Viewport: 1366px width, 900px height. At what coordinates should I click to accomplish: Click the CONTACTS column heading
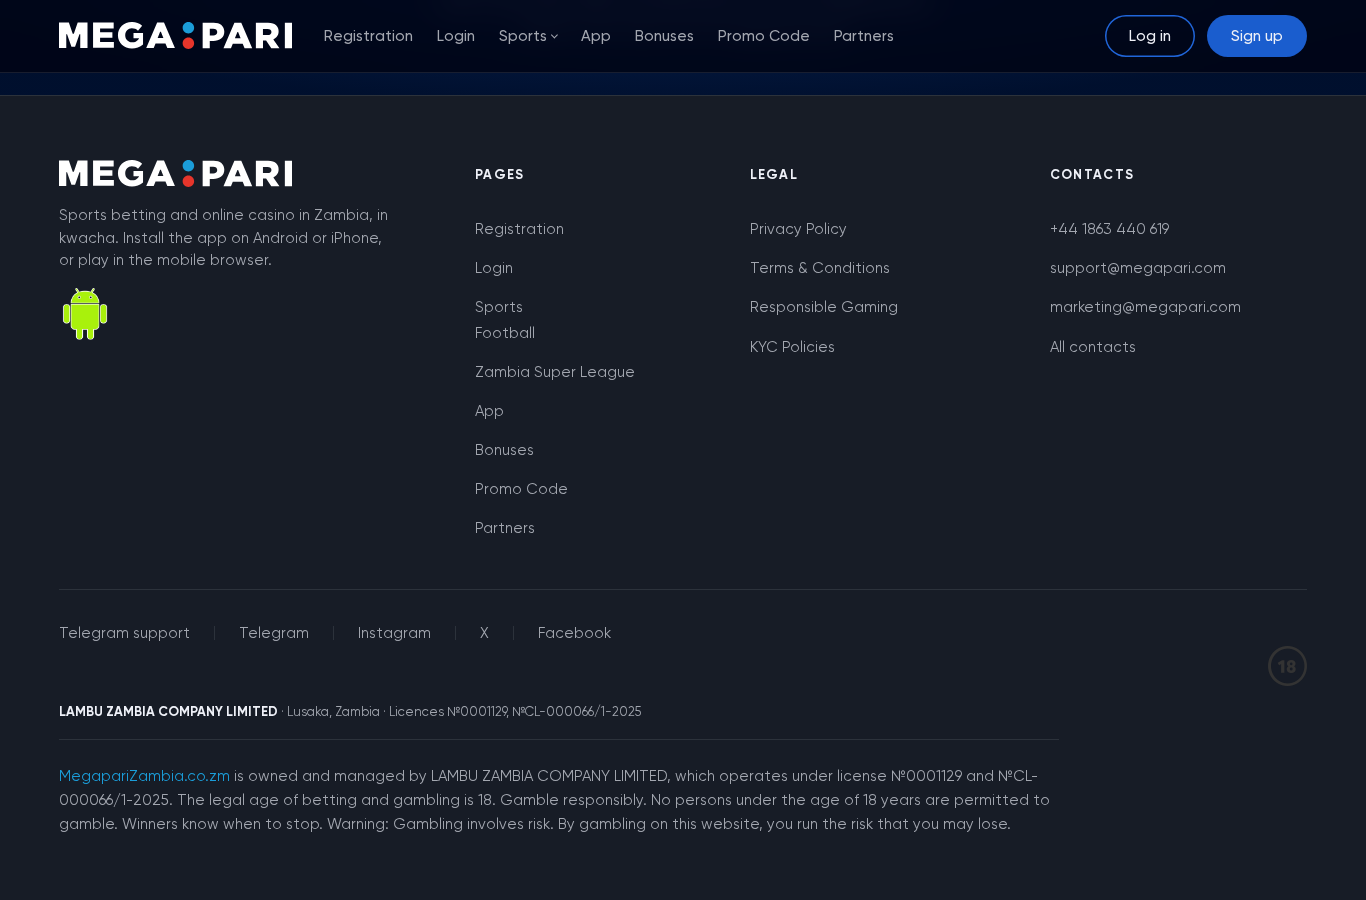coord(1092,174)
